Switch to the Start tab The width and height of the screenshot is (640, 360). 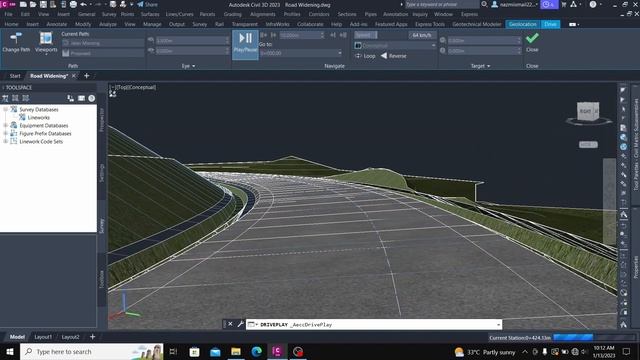coord(15,76)
